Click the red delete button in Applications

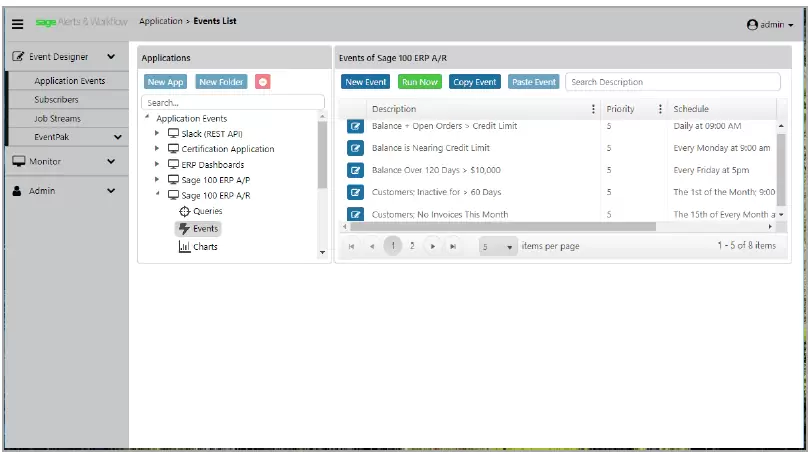pyautogui.click(x=262, y=82)
